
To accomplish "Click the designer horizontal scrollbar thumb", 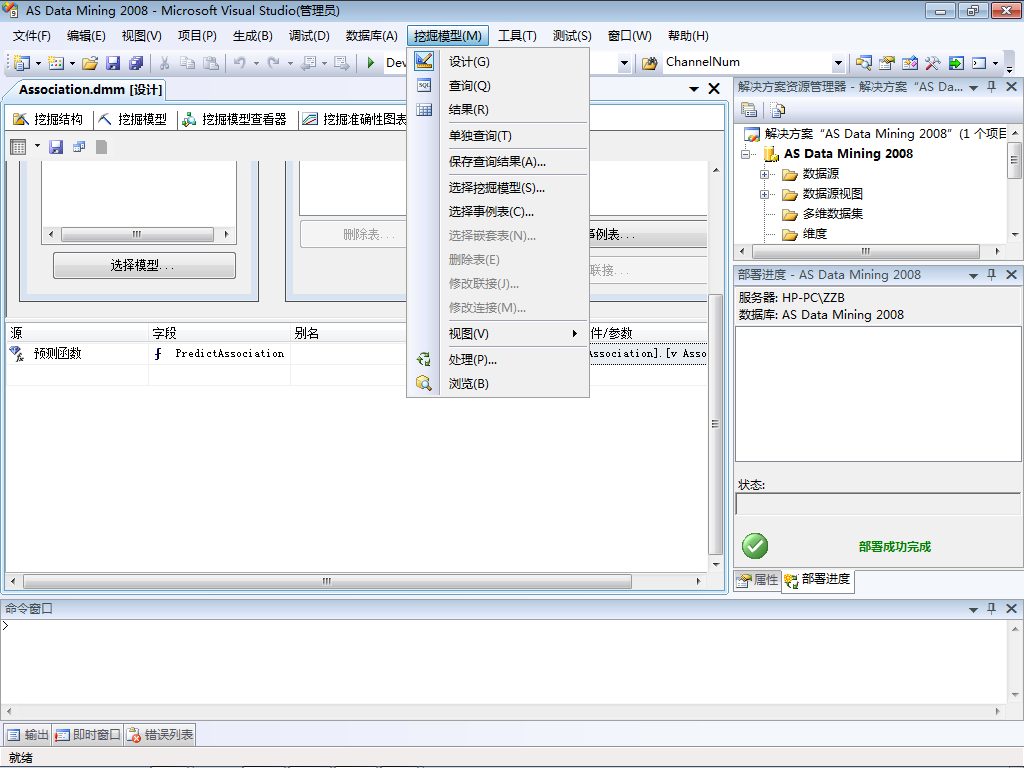I will 327,581.
